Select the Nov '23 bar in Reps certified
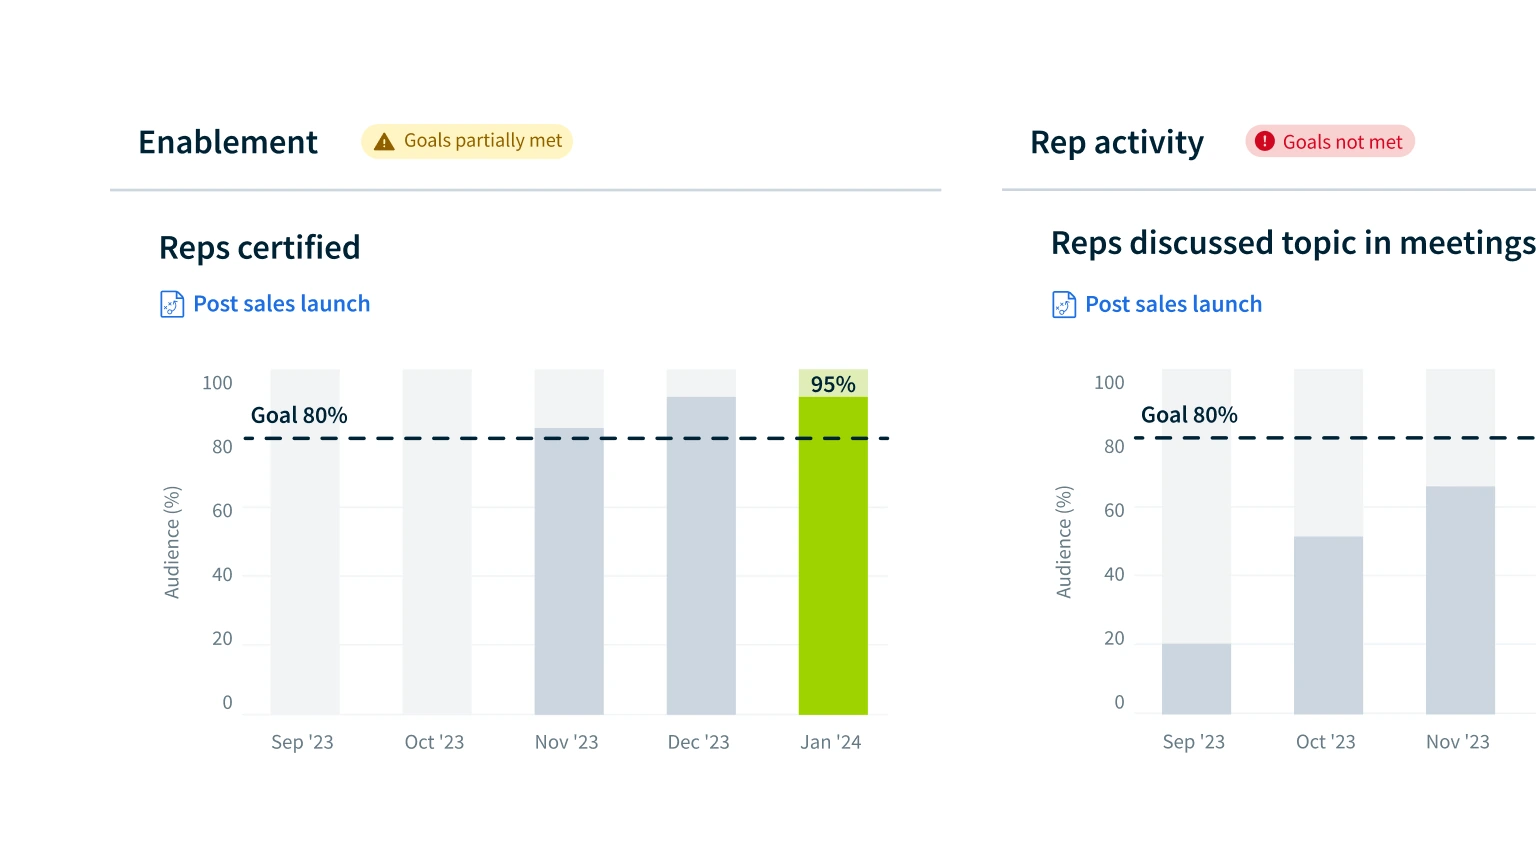This screenshot has width=1536, height=865. point(569,571)
